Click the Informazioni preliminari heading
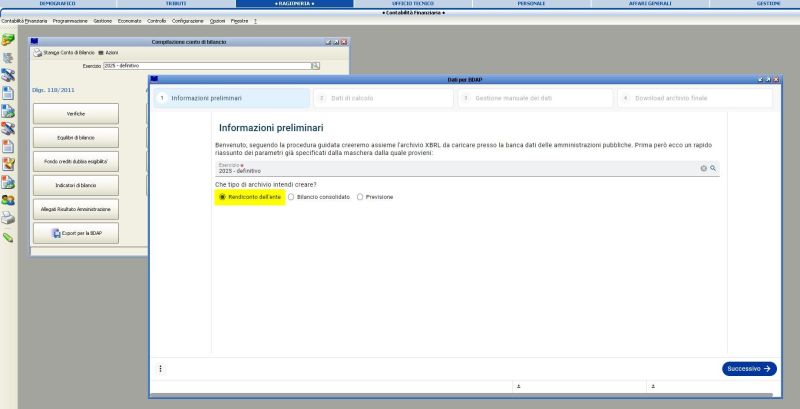Viewport: 800px width, 409px height. [x=271, y=127]
